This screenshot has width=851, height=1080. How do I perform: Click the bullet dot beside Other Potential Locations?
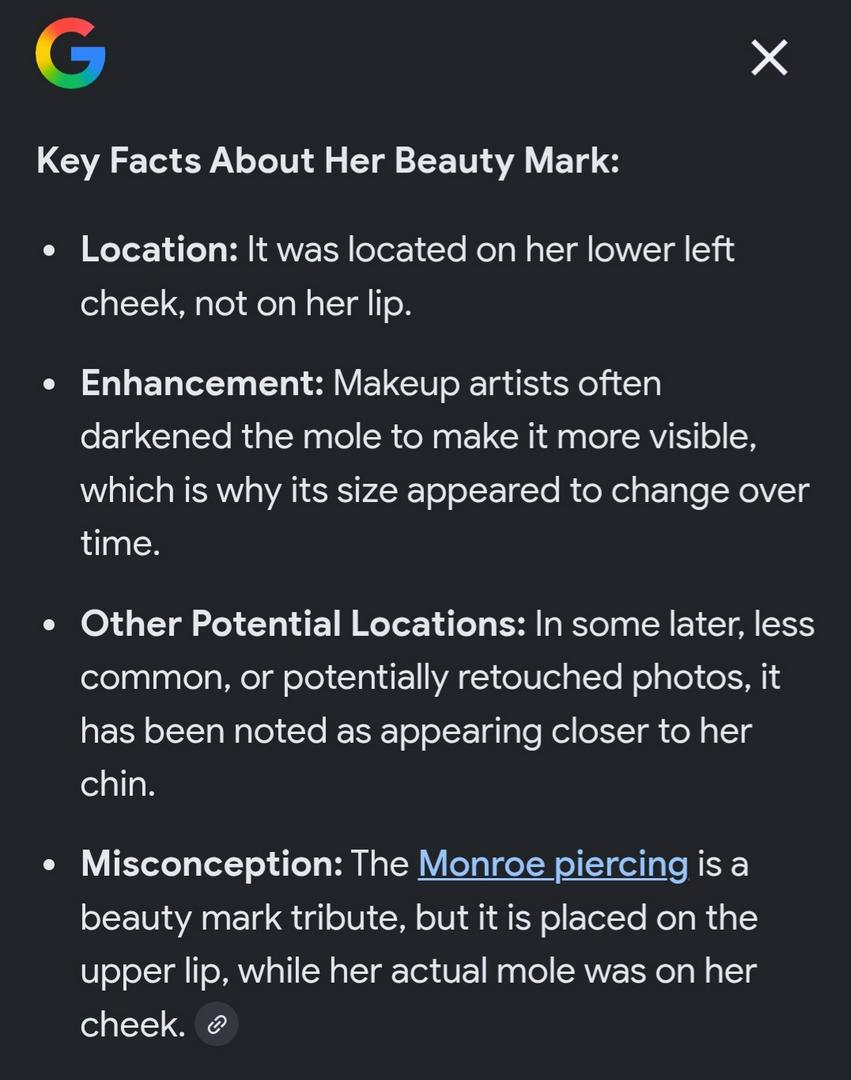click(50, 626)
